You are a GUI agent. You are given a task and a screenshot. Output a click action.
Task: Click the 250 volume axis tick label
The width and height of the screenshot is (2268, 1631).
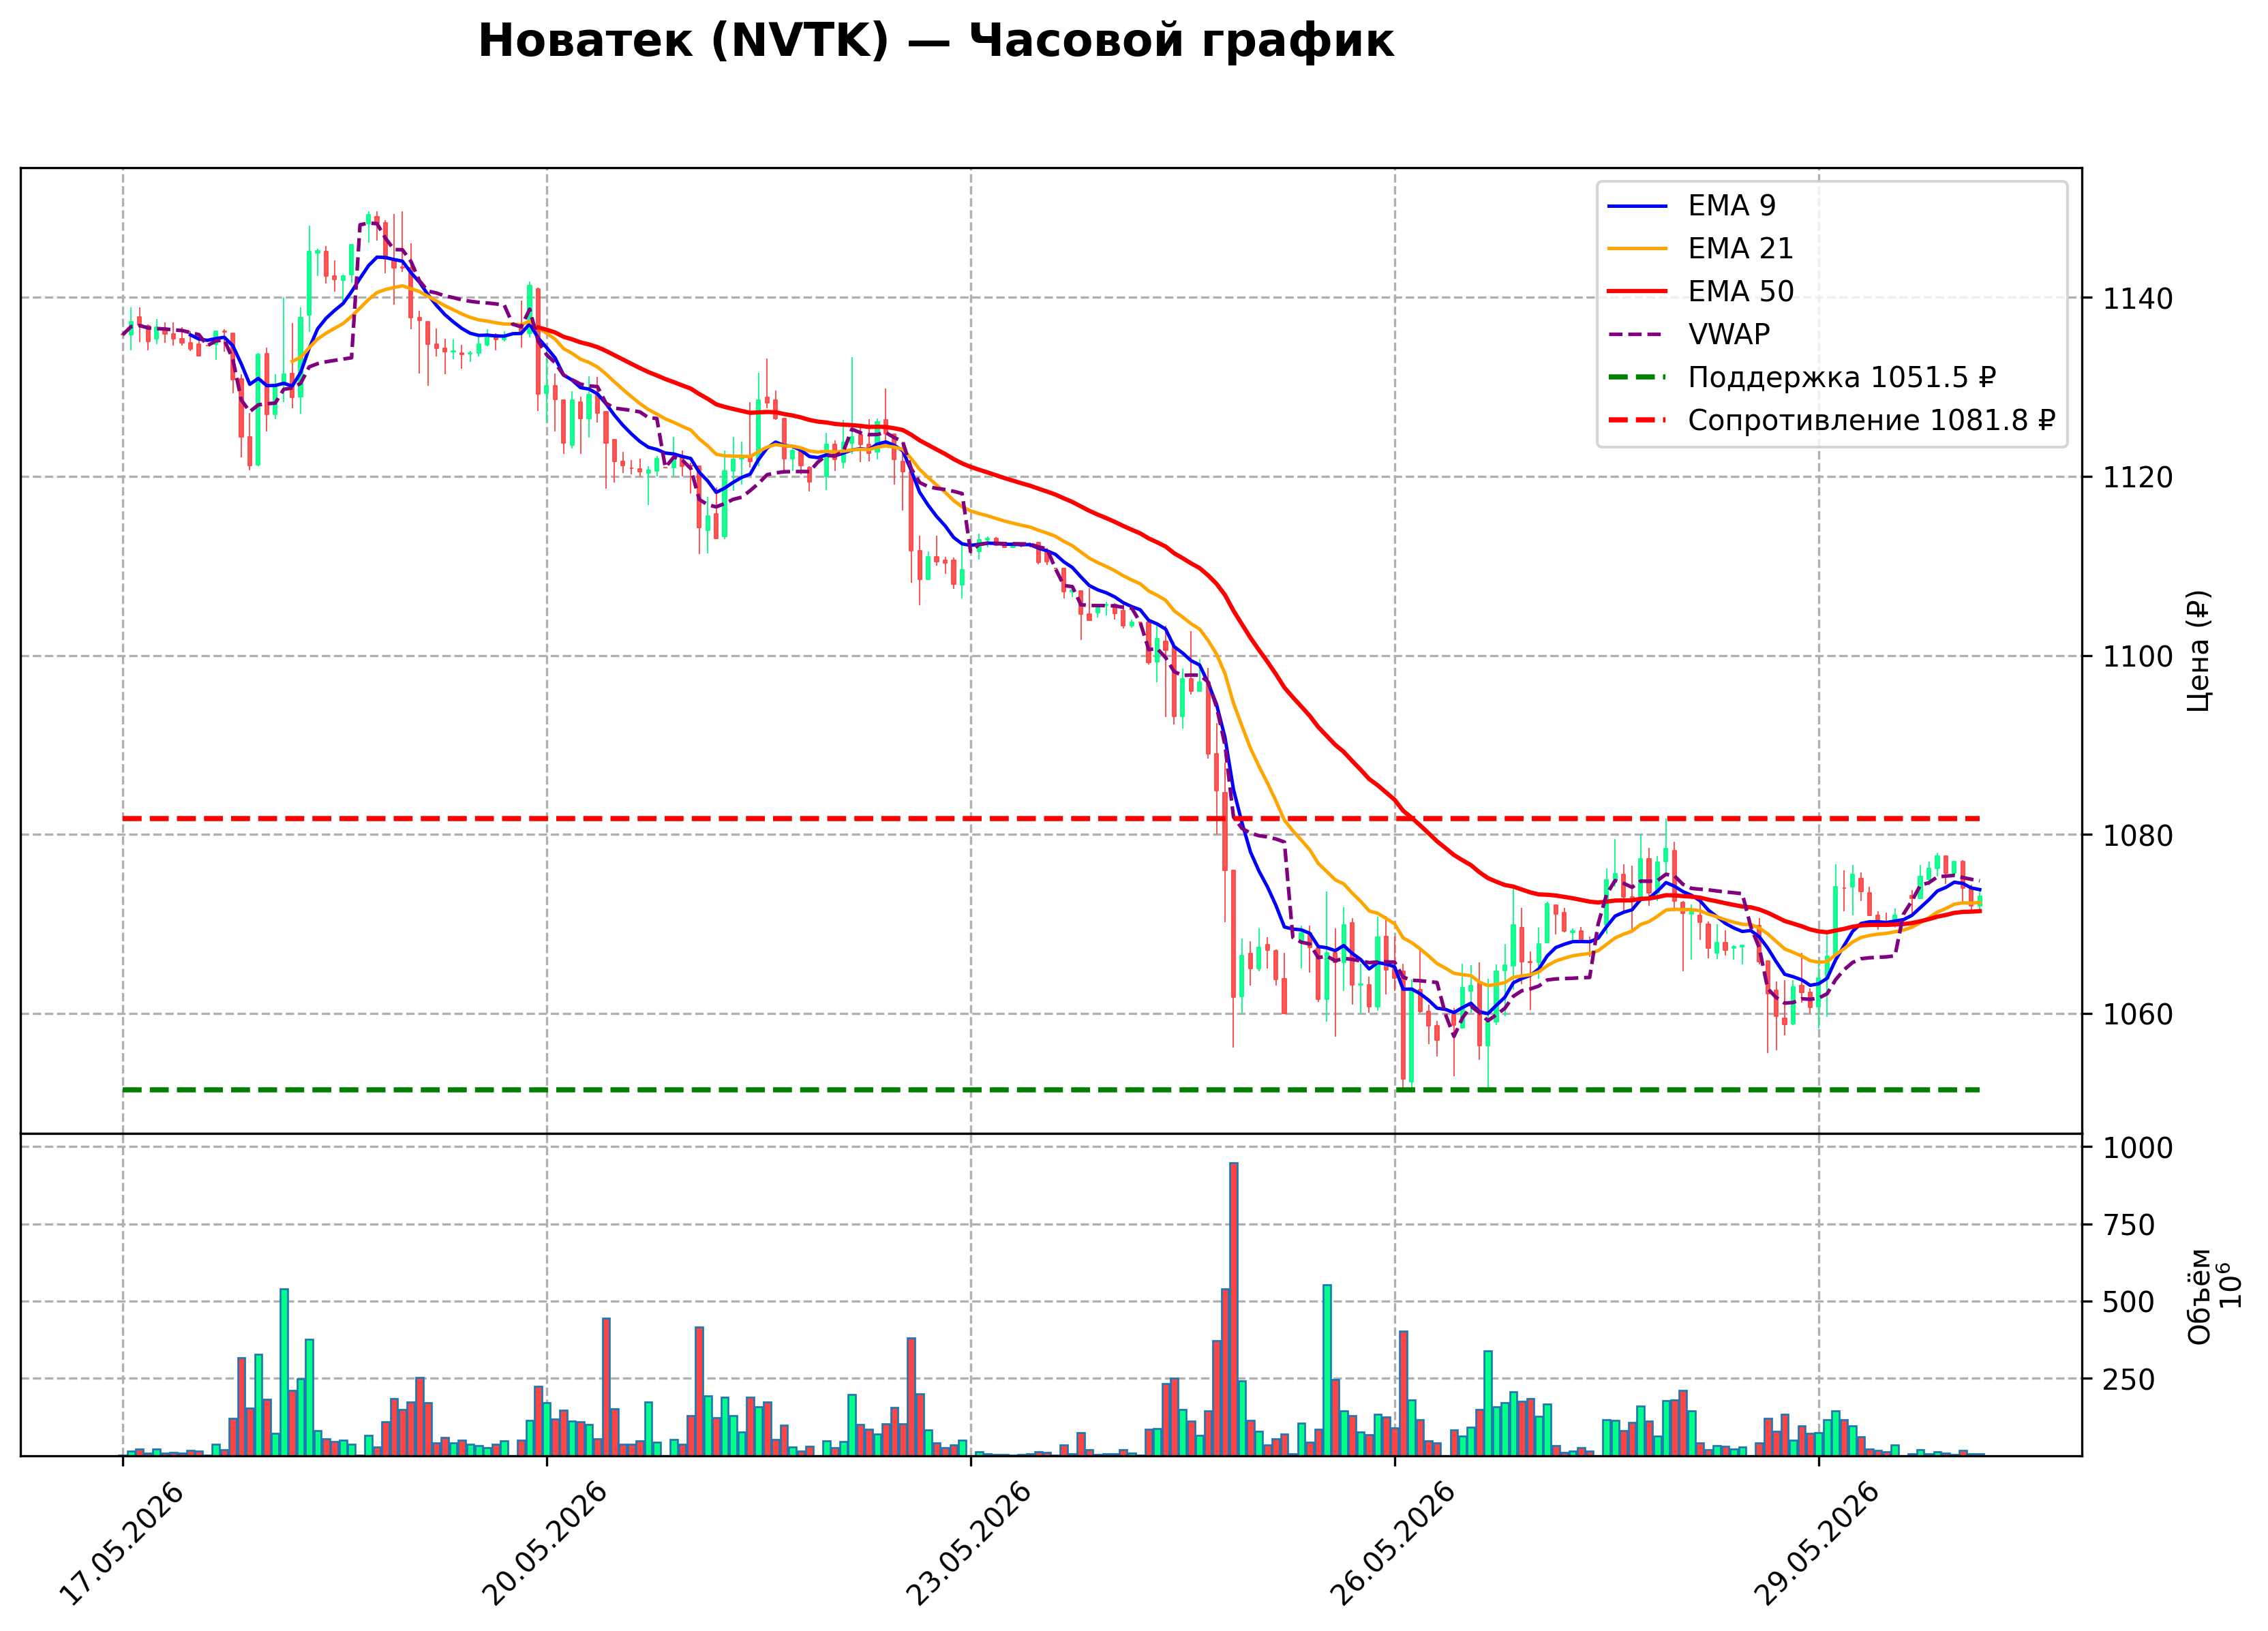coord(2129,1380)
